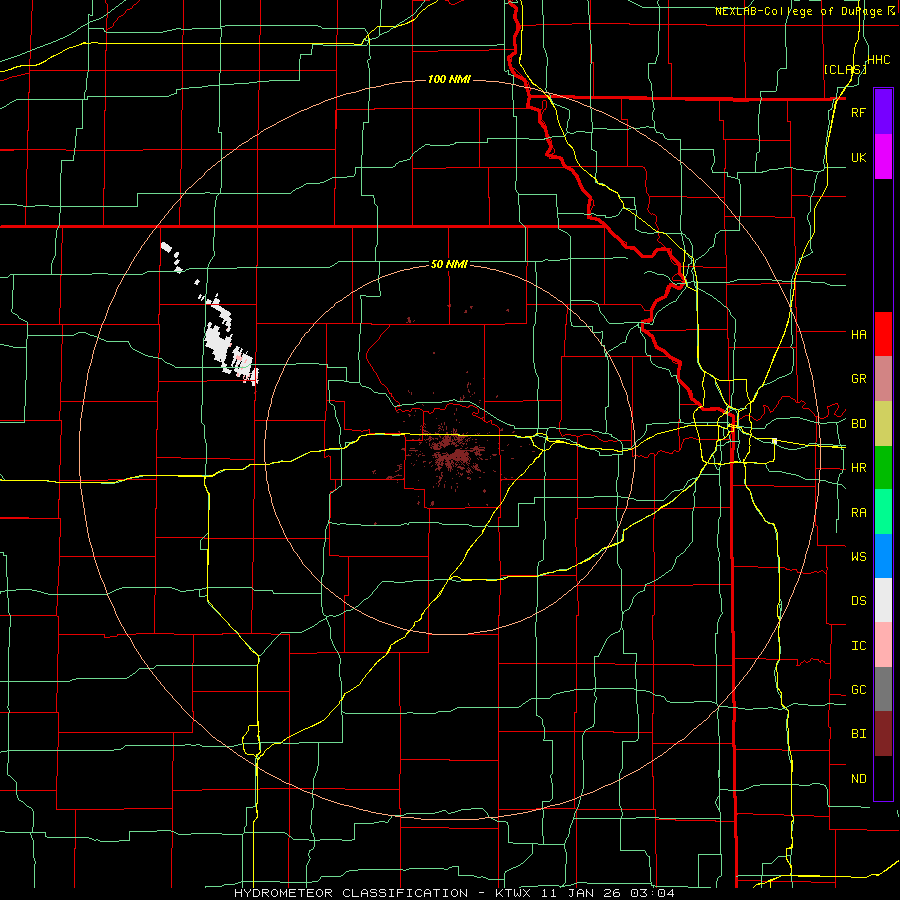Click the white DS legend swatch
Image resolution: width=900 pixels, height=900 pixels.
pyautogui.click(x=883, y=600)
